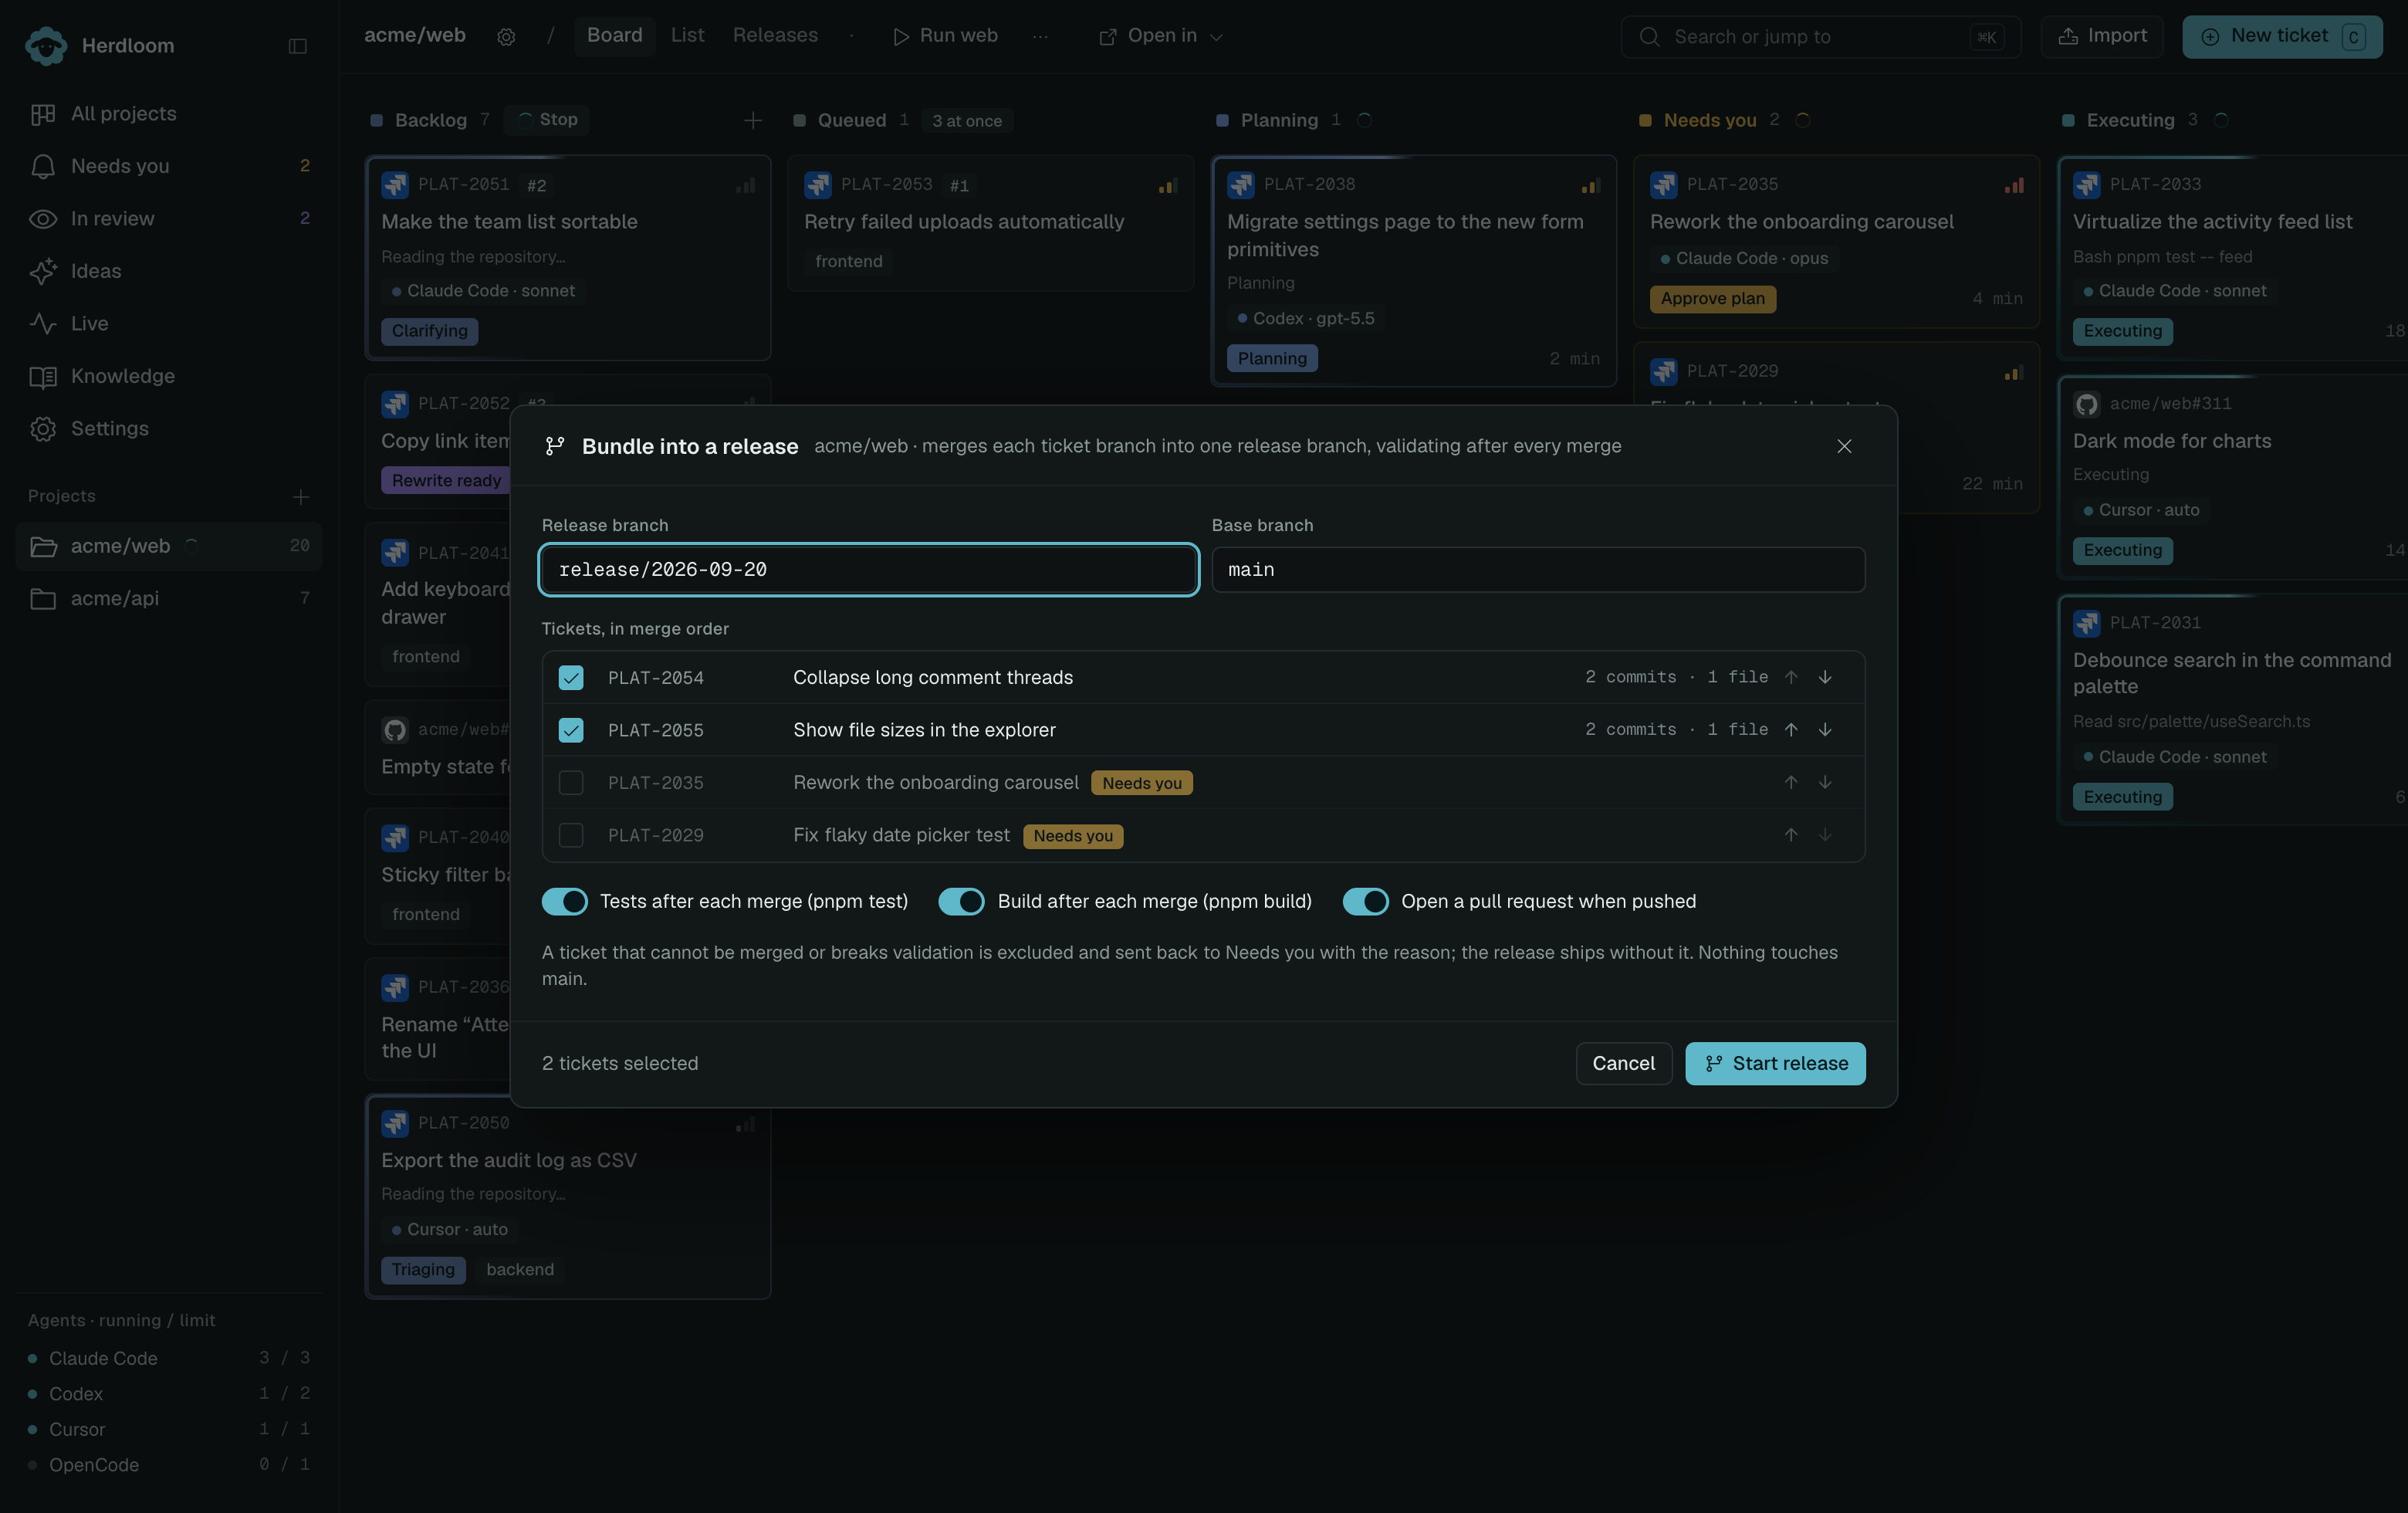Click the Release branch input field
Image resolution: width=2408 pixels, height=1513 pixels.
868,570
